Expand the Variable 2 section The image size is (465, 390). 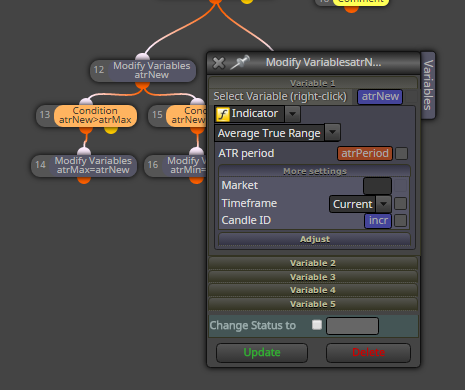313,263
